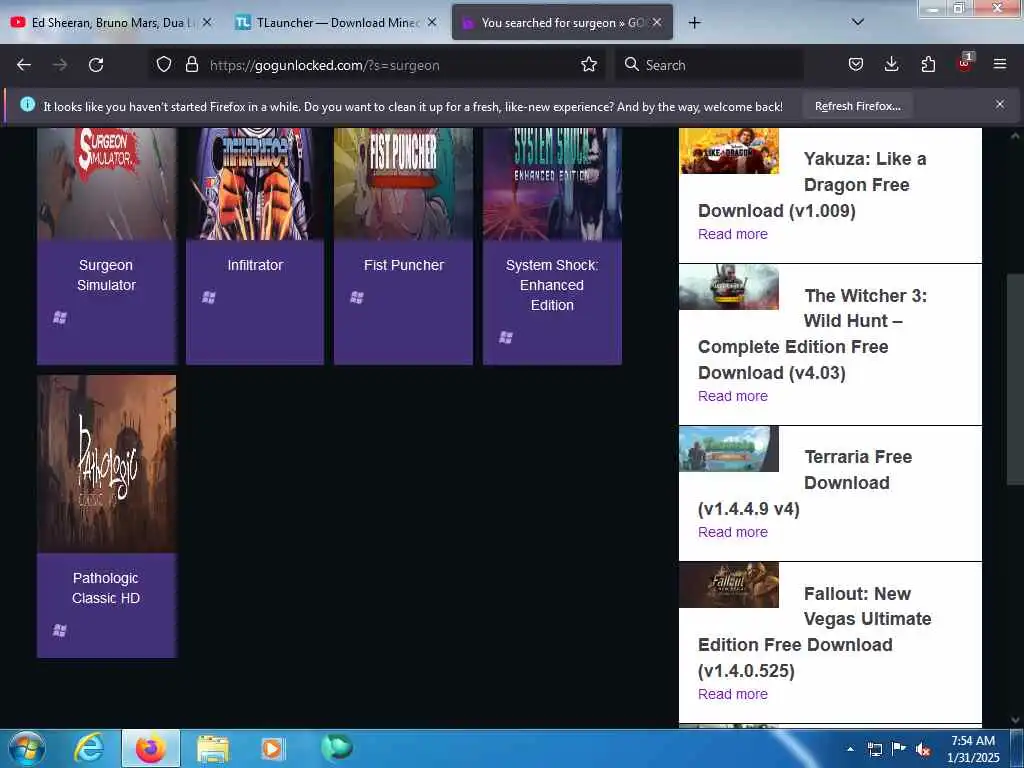Screen dimensions: 1024x768
Task: Click Read more under Terraria
Action: tap(733, 532)
